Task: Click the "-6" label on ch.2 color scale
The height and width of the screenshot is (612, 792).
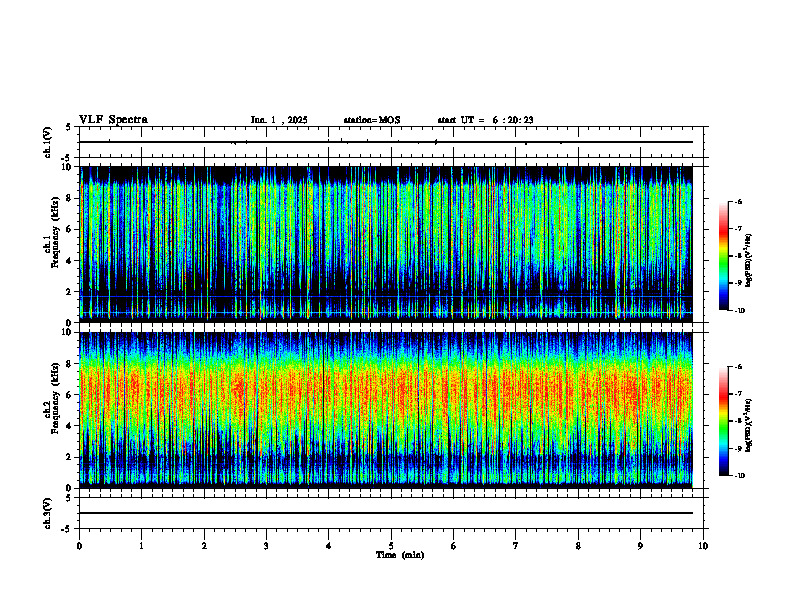Action: point(738,367)
